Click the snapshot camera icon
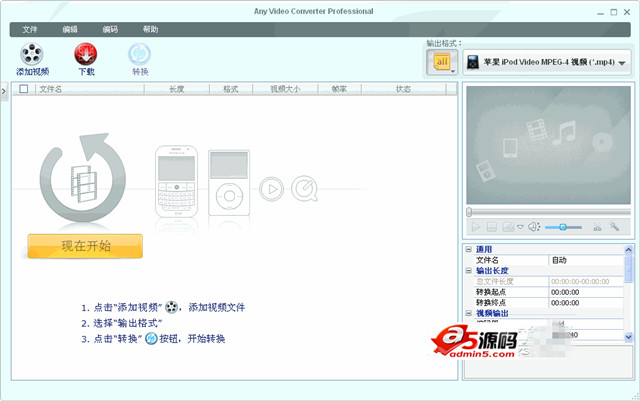Screen dimensions: 640x401 pos(508,227)
